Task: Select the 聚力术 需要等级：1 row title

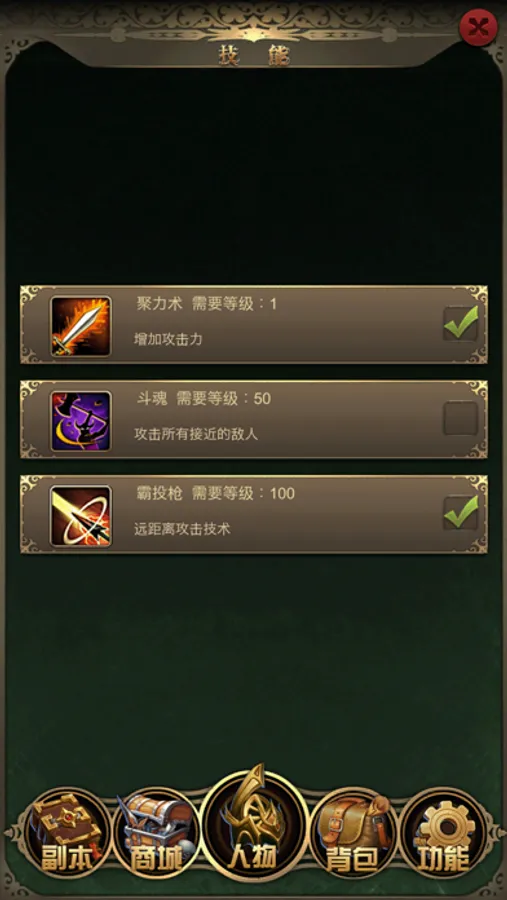Action: coord(207,304)
